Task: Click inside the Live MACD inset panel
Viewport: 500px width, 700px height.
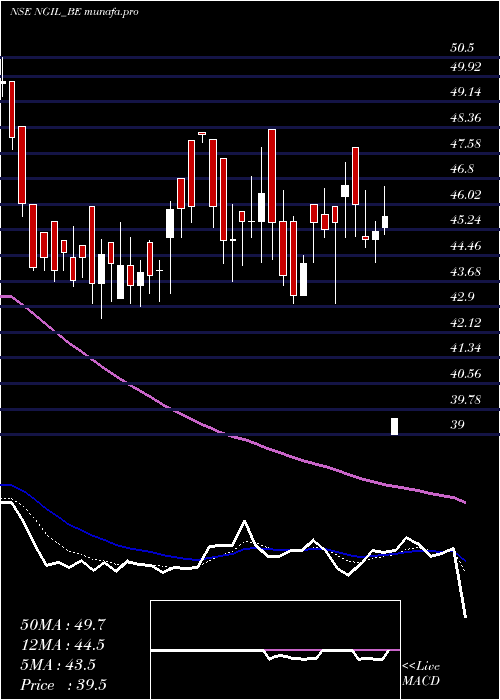Action: coord(275,650)
